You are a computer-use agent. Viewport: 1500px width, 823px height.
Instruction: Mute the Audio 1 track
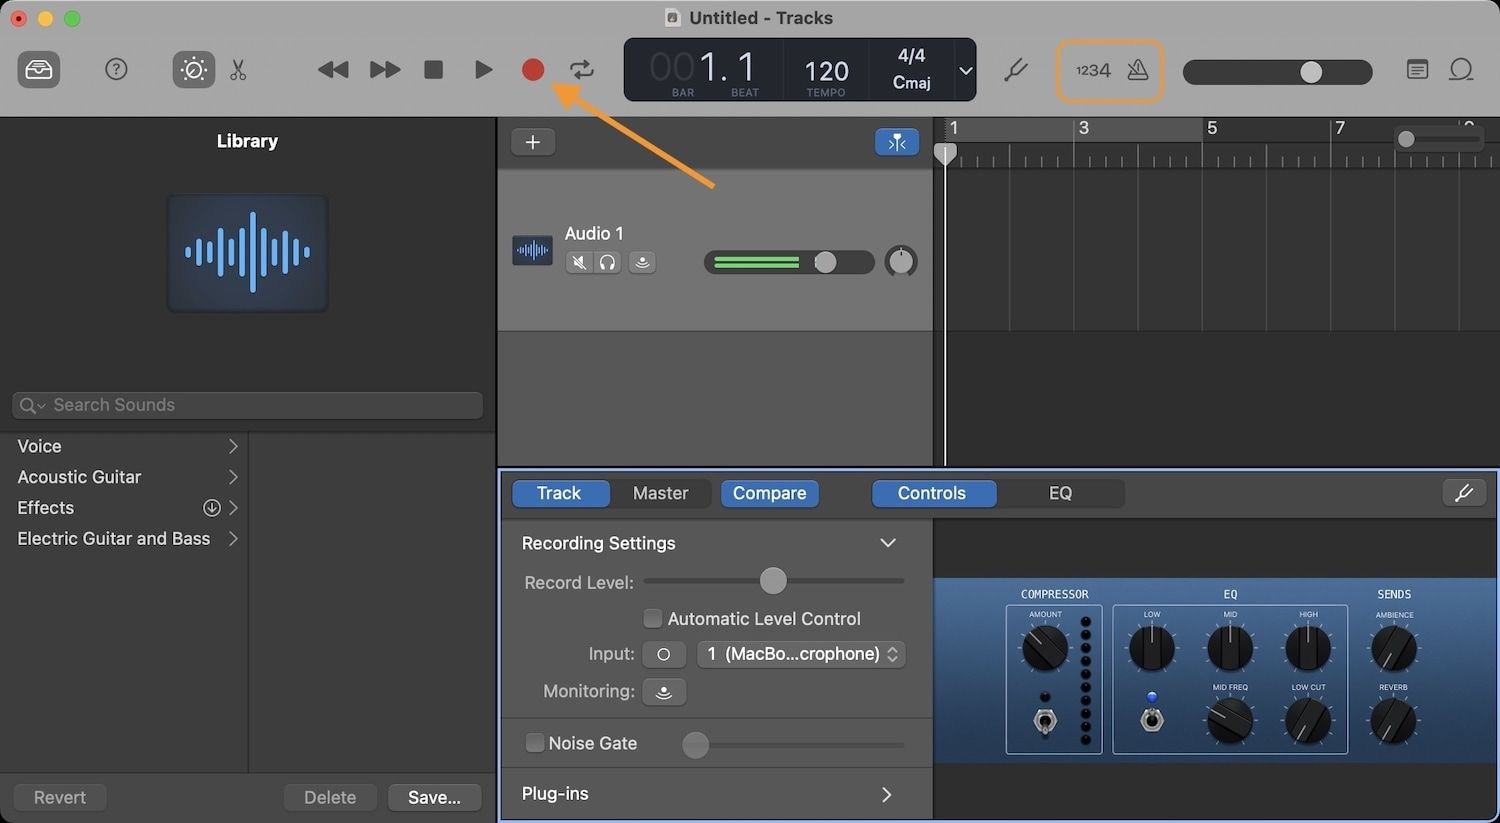tap(579, 263)
